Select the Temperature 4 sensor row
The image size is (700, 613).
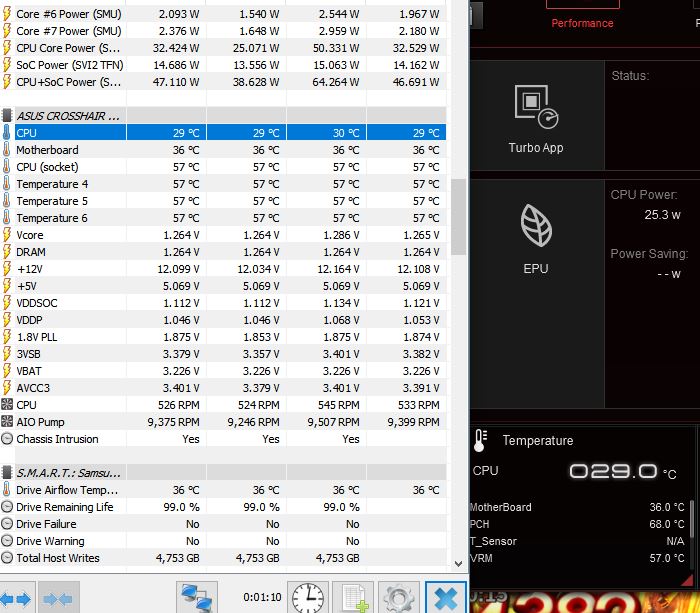pos(223,184)
